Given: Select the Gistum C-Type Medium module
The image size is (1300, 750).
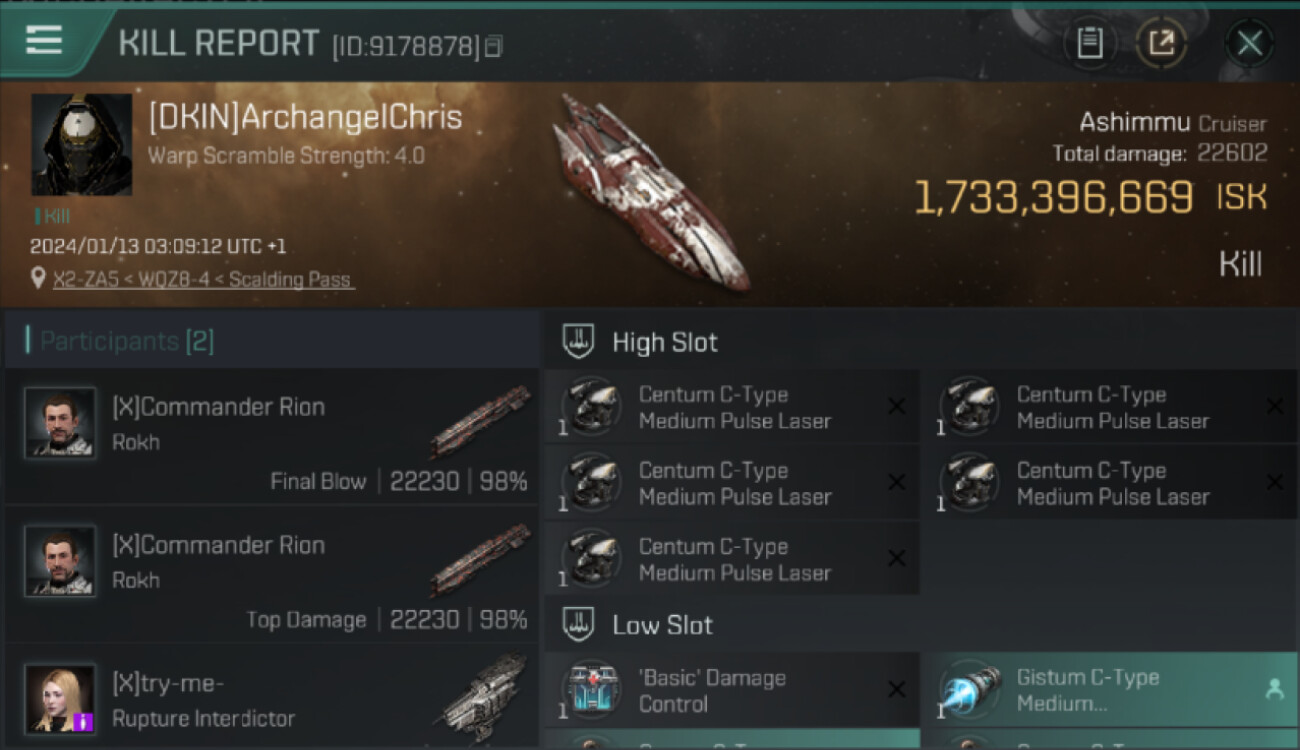Looking at the screenshot, I should click(1109, 690).
